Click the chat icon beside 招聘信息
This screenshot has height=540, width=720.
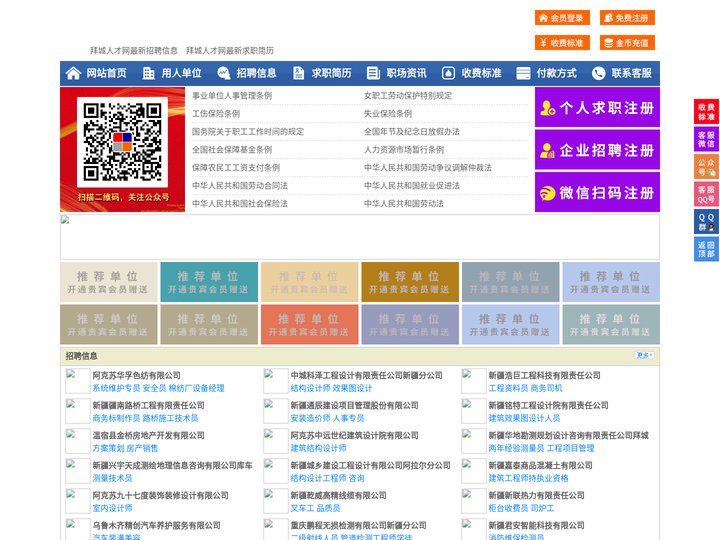coord(224,73)
